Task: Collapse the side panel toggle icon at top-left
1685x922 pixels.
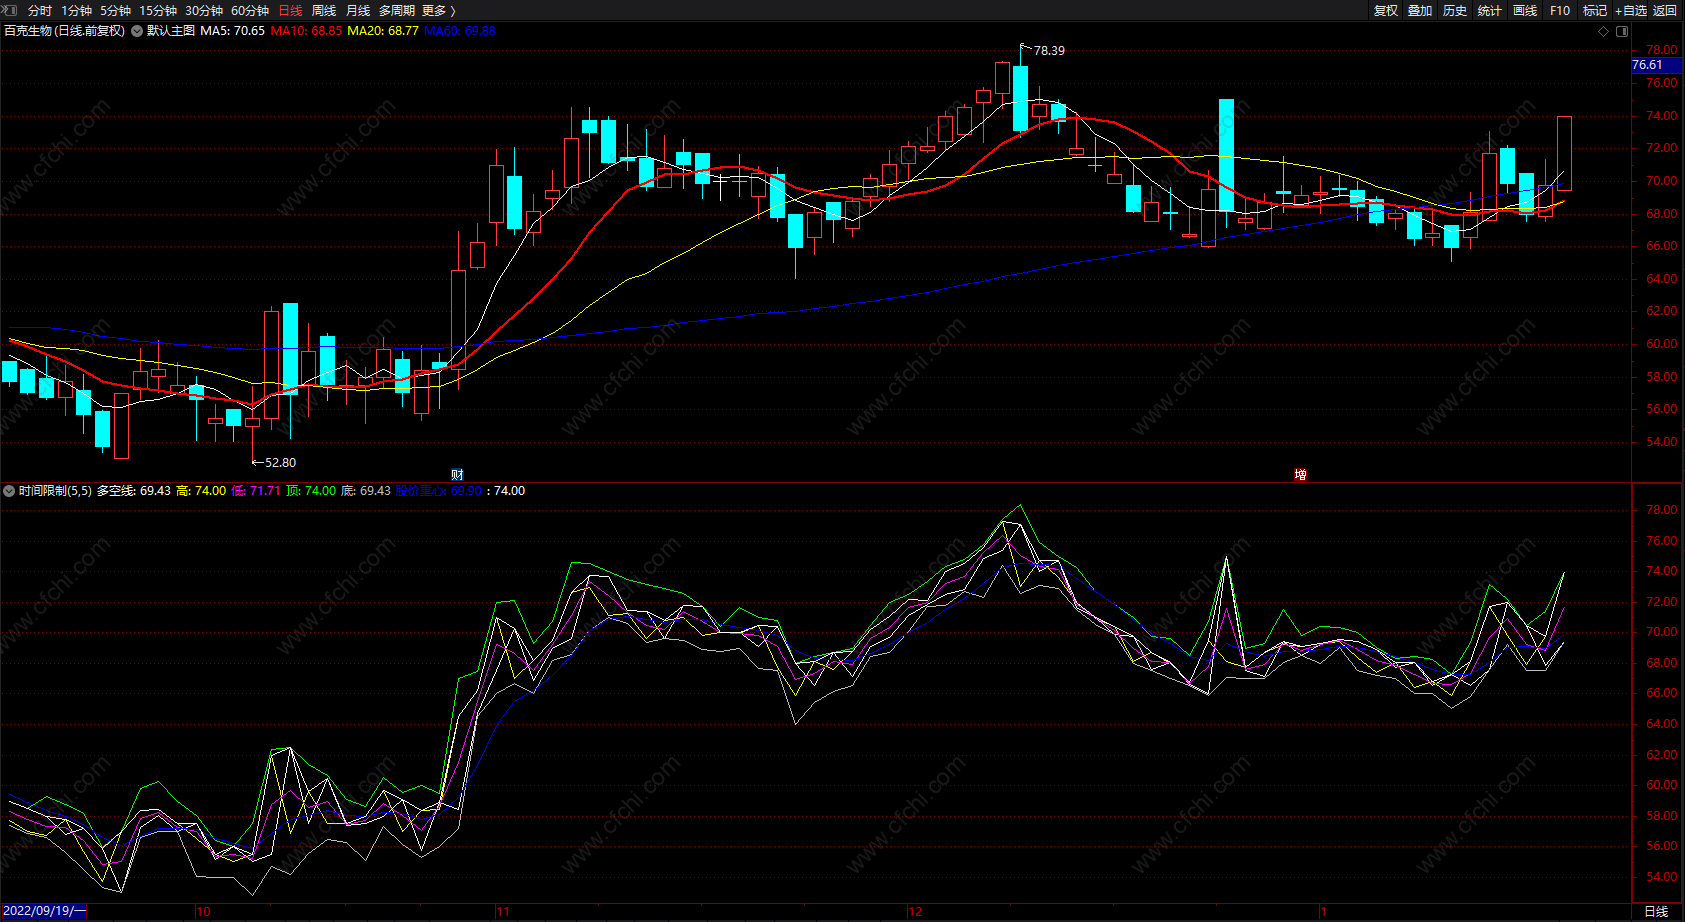Action: (x=11, y=10)
